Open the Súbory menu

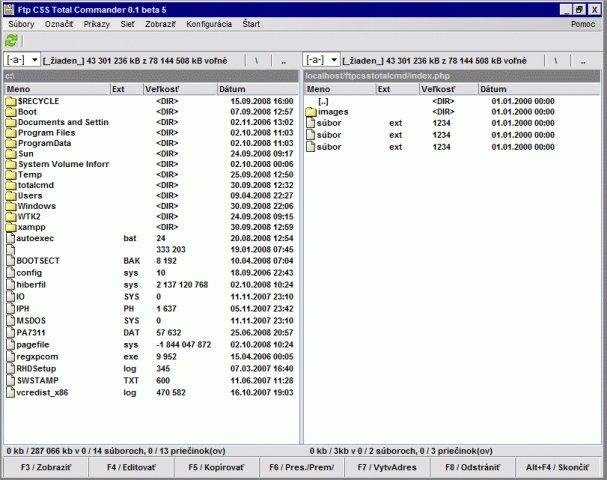21,24
